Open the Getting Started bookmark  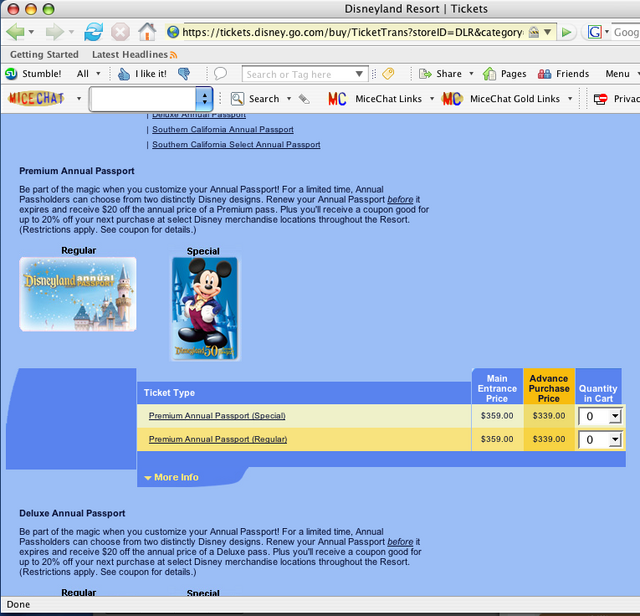click(x=44, y=55)
